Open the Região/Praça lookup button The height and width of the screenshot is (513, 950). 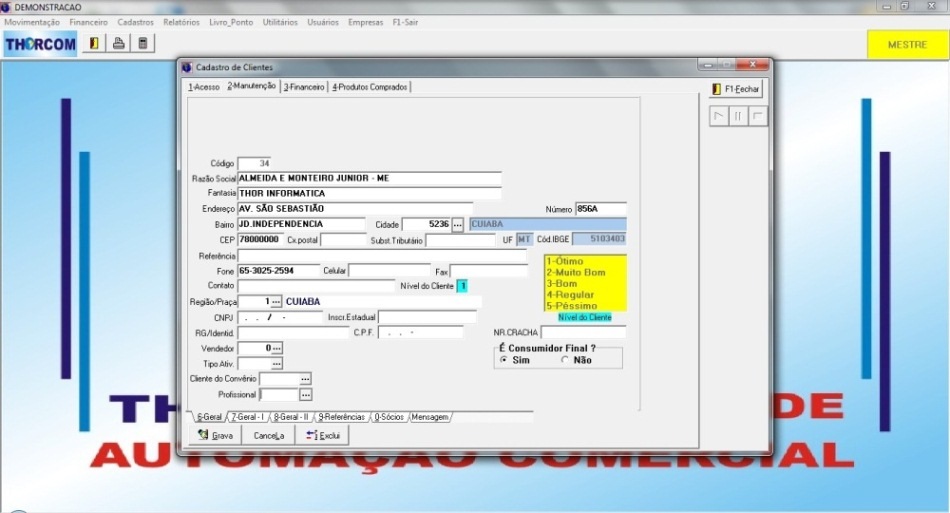pos(276,301)
